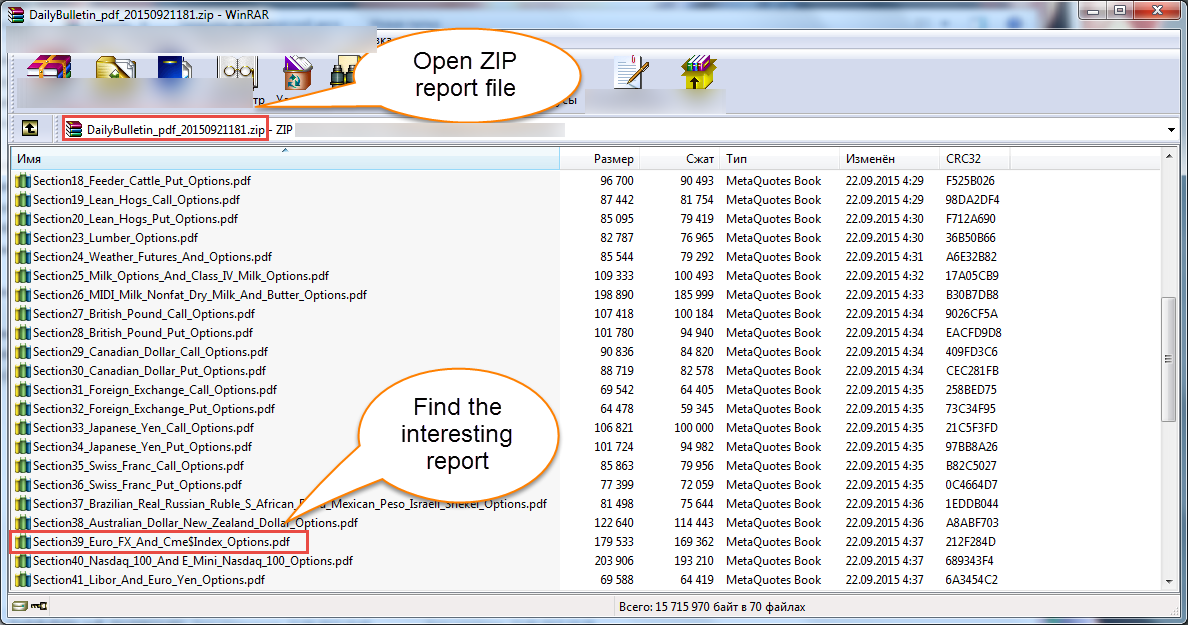The image size is (1188, 625).
Task: Click the zip archive icon in address bar
Action: [73, 130]
